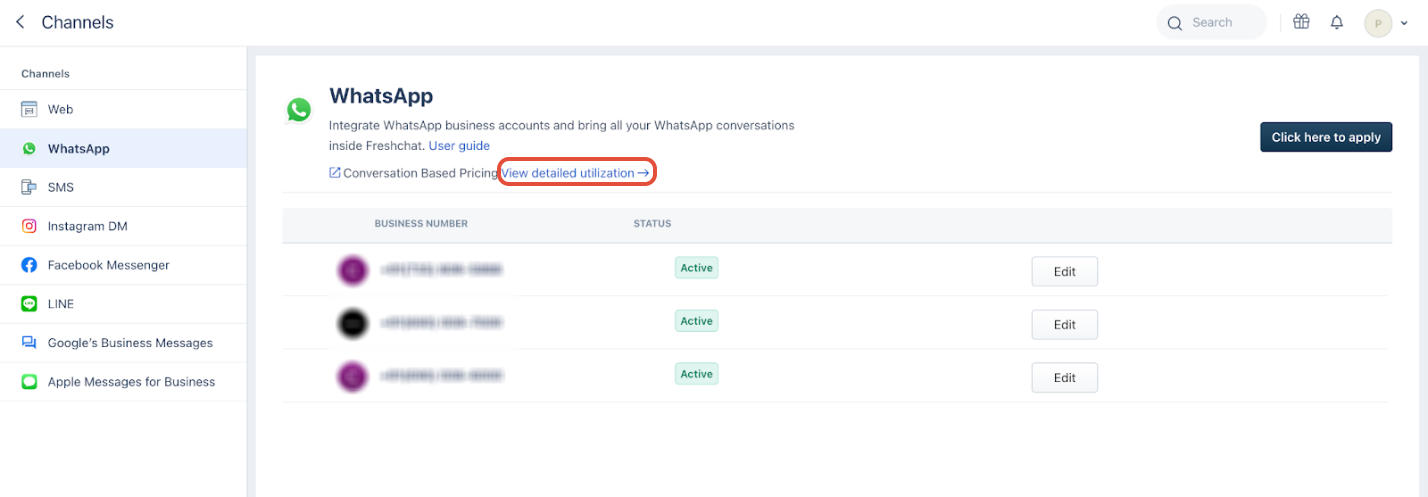Click the Channels page title

(78, 22)
